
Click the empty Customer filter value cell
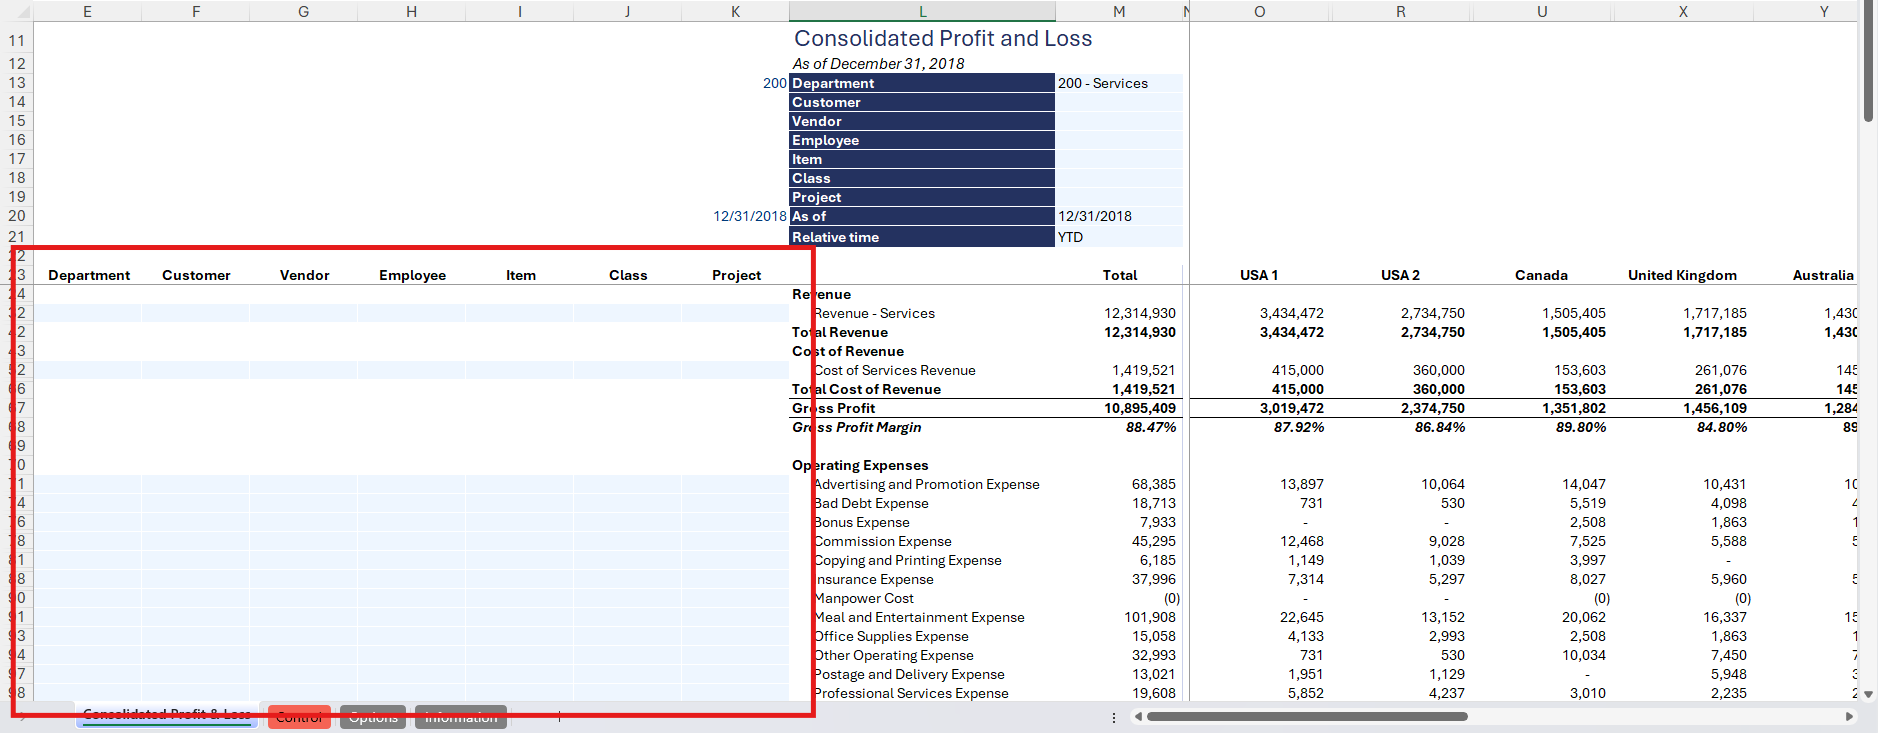click(1118, 102)
